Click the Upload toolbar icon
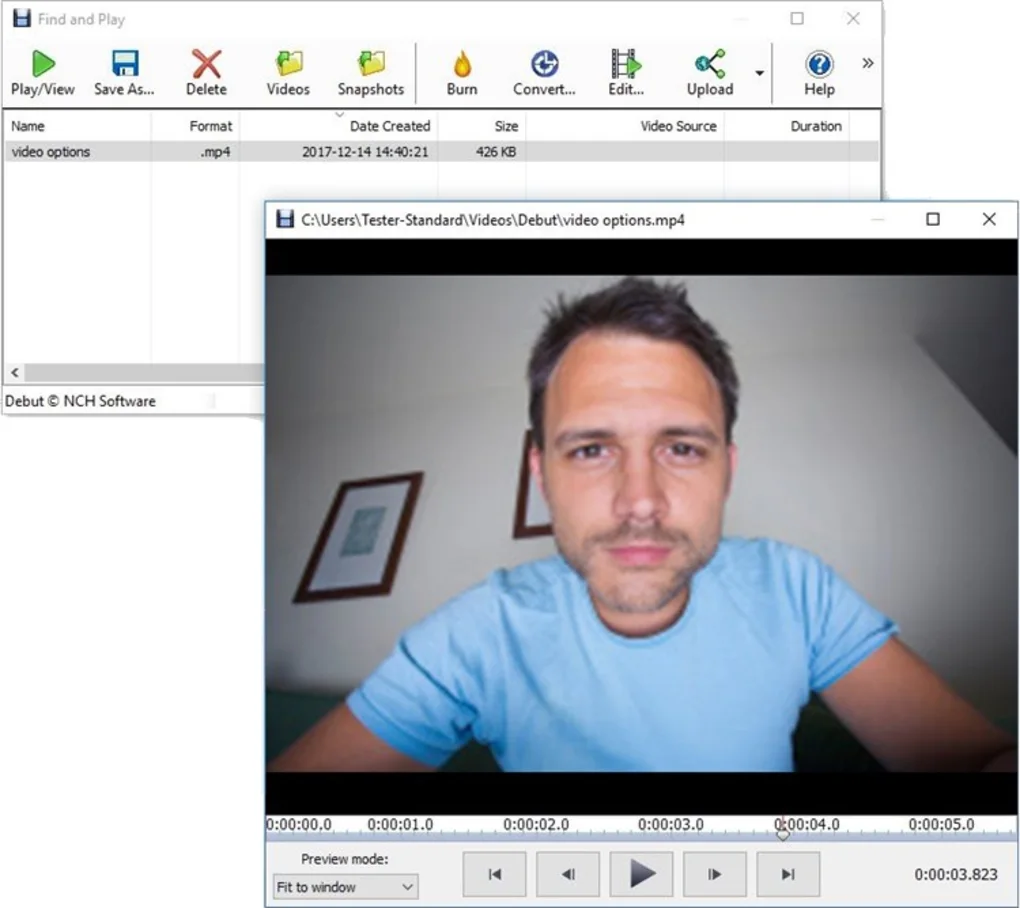Image resolution: width=1020 pixels, height=908 pixels. pyautogui.click(x=709, y=70)
